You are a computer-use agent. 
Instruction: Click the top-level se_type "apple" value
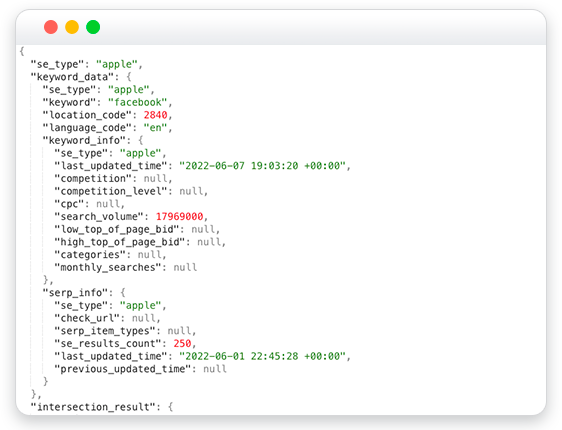coord(117,64)
